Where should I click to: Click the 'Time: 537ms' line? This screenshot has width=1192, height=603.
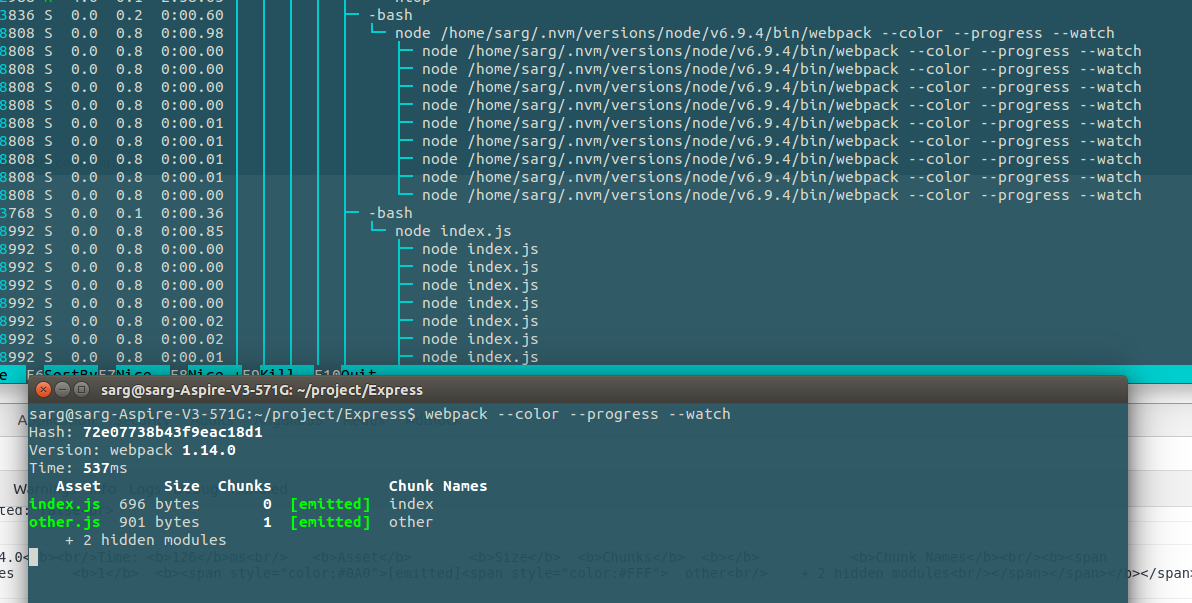tap(78, 468)
